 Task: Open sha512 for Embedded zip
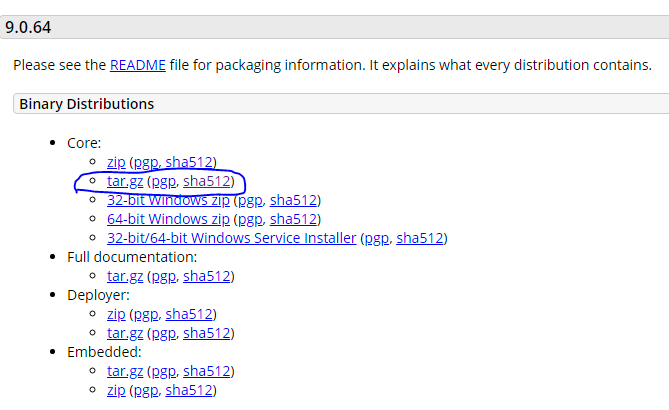189,390
